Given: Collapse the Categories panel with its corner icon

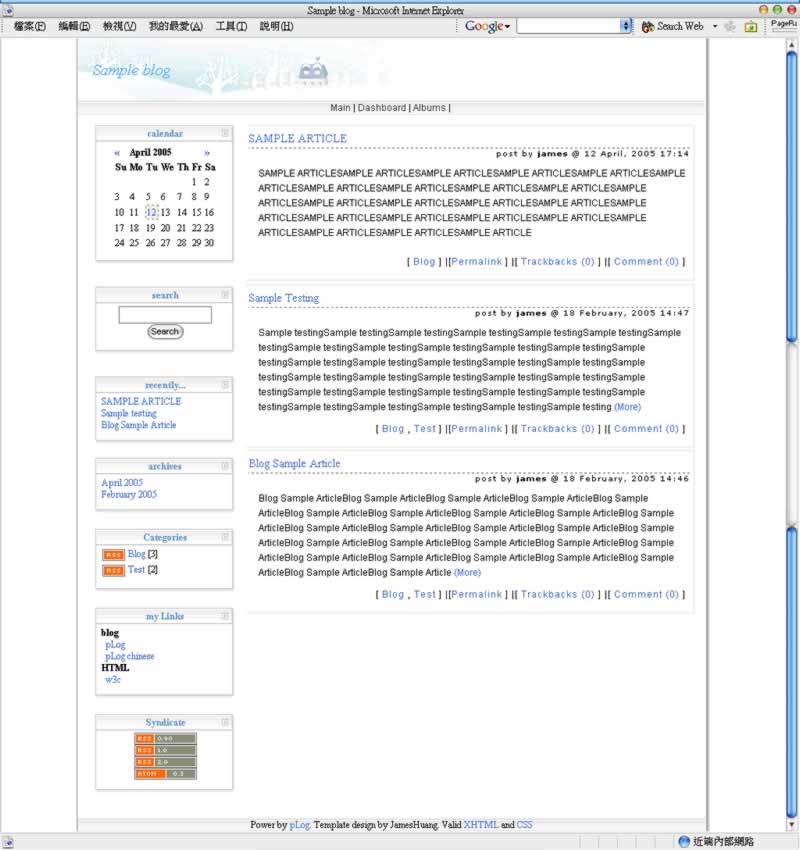Looking at the screenshot, I should (225, 537).
